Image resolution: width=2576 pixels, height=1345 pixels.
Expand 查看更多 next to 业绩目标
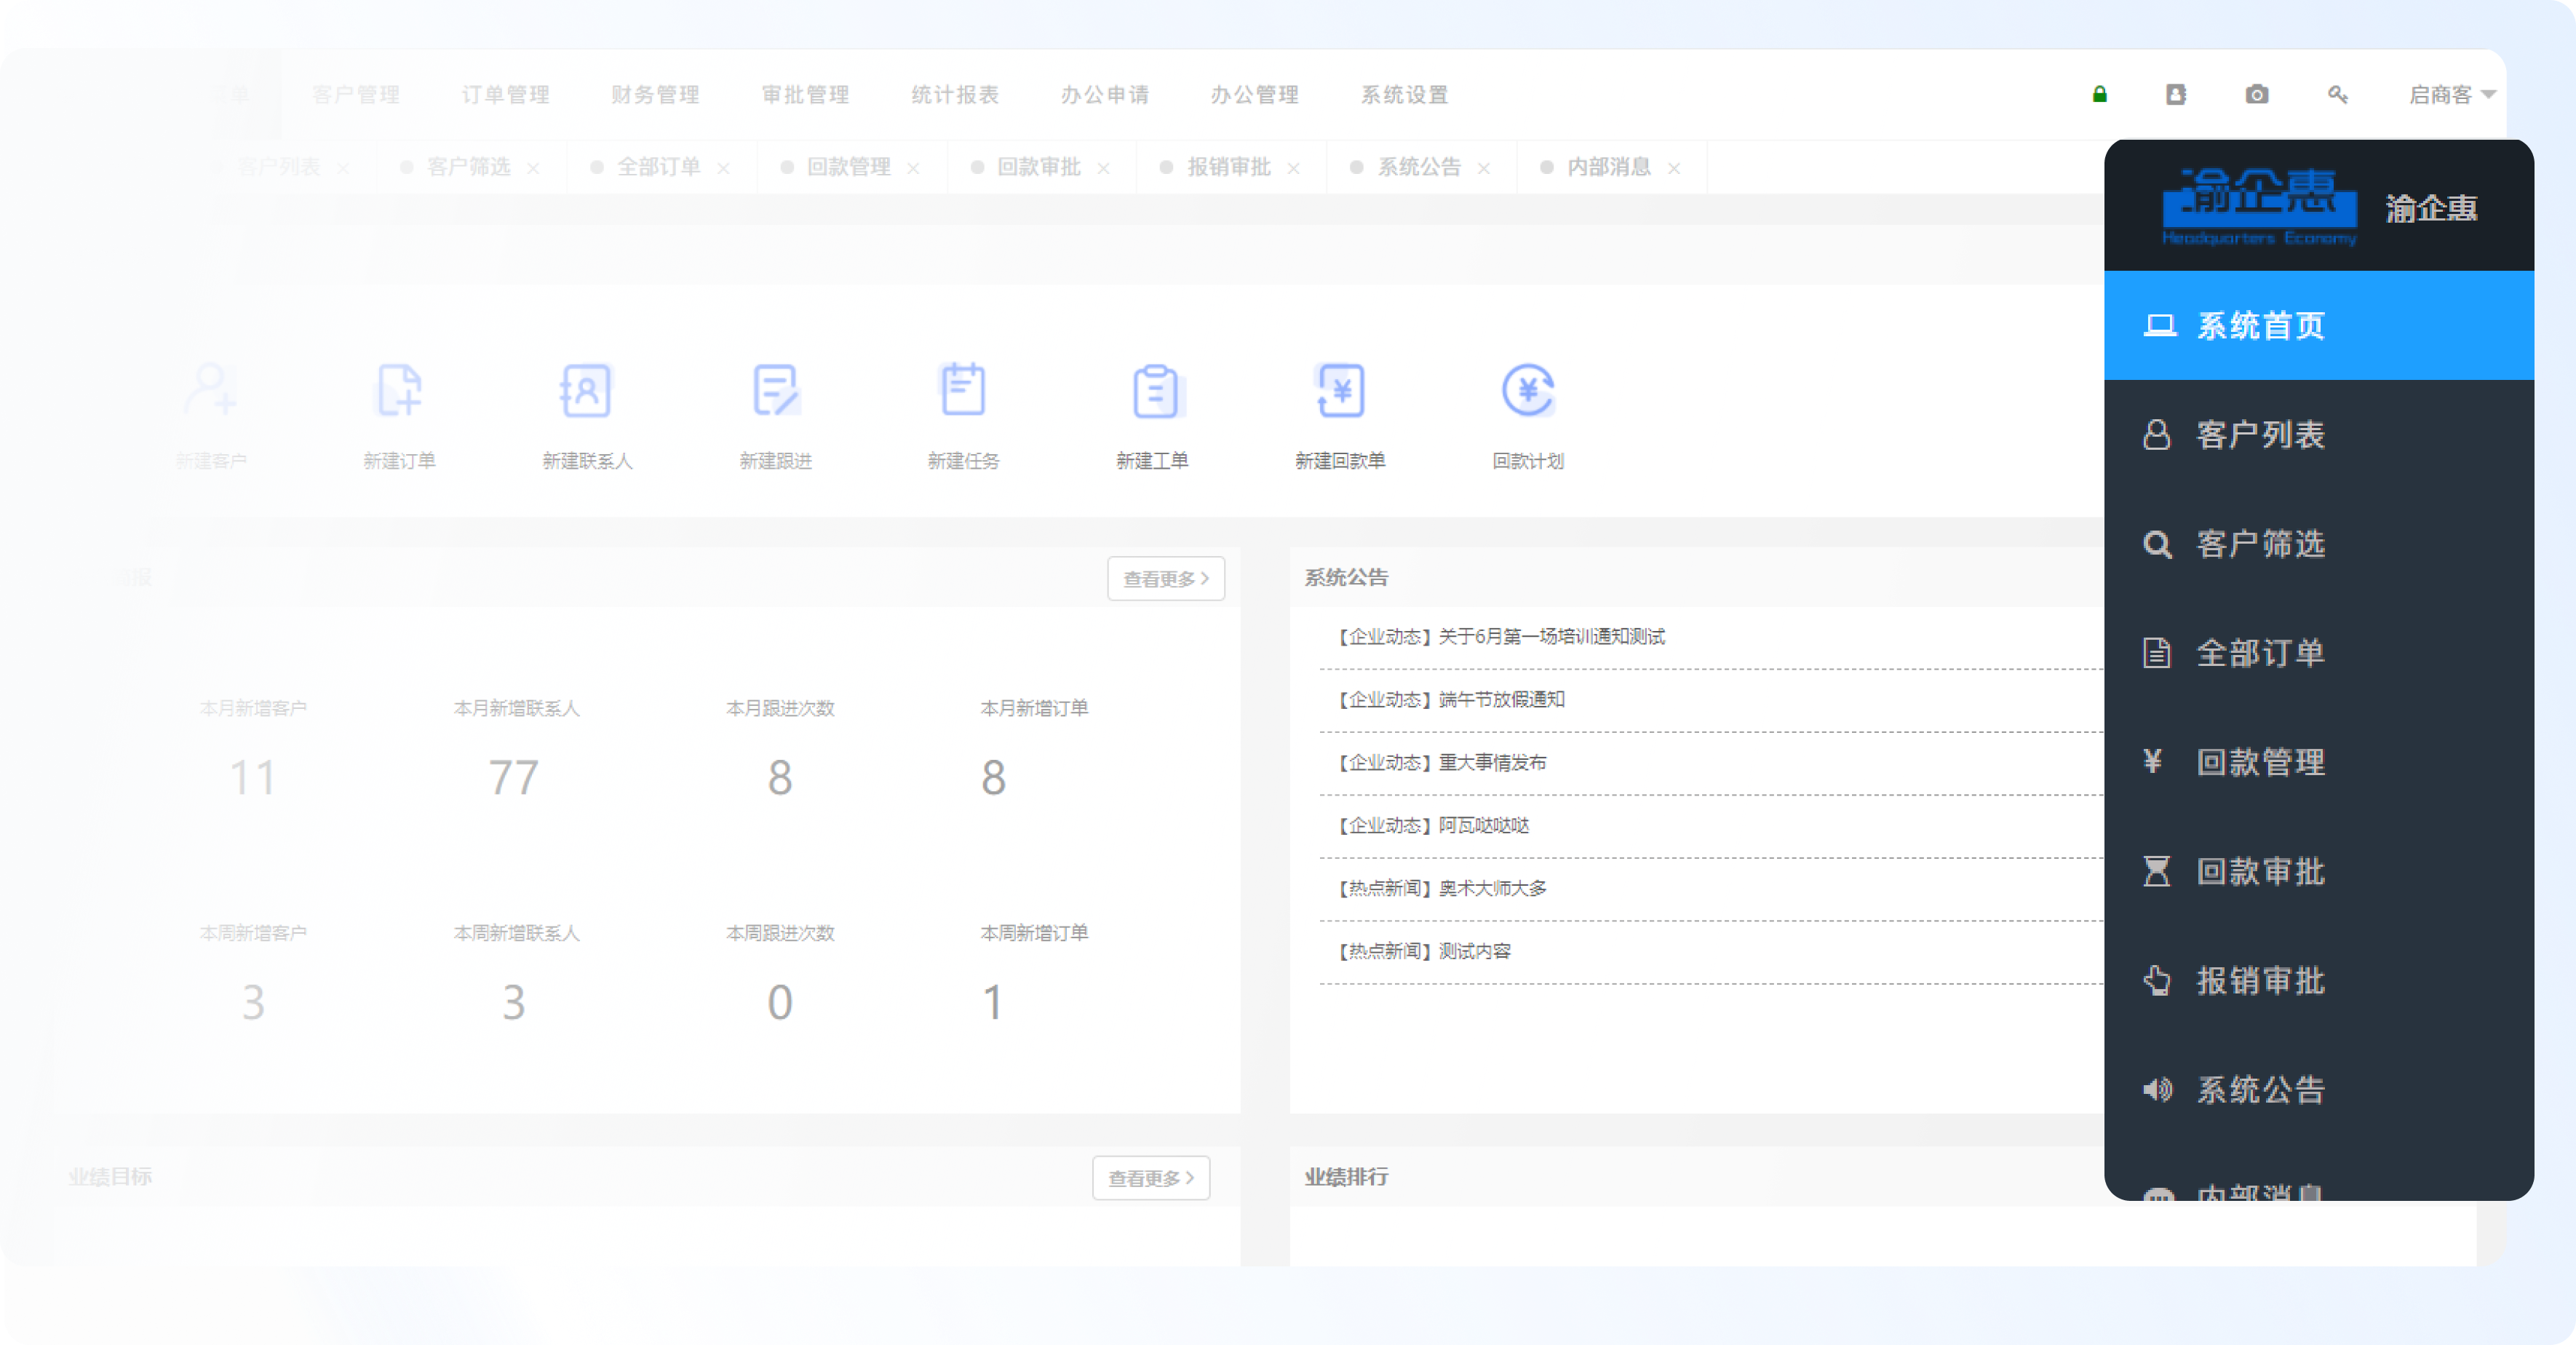pyautogui.click(x=1150, y=1178)
